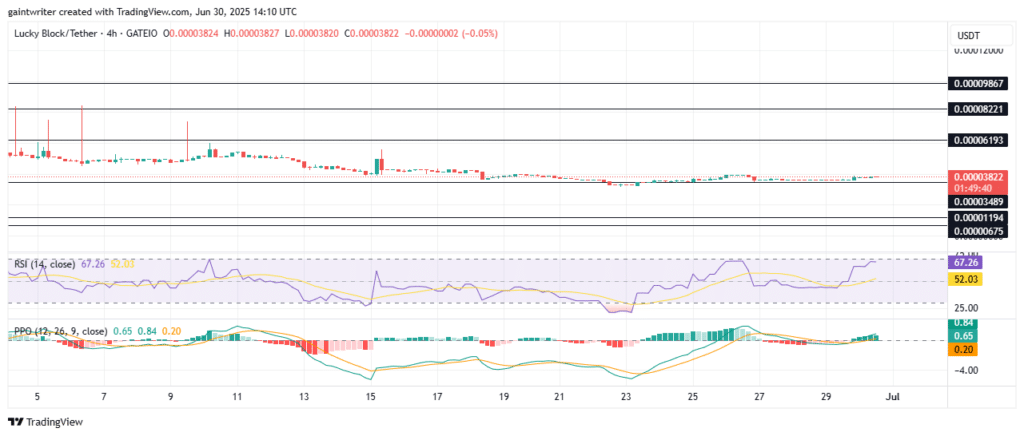Screen dimensions: 1024x436
Task: Click the 25.00 RSI axis tick
Action: [966, 307]
